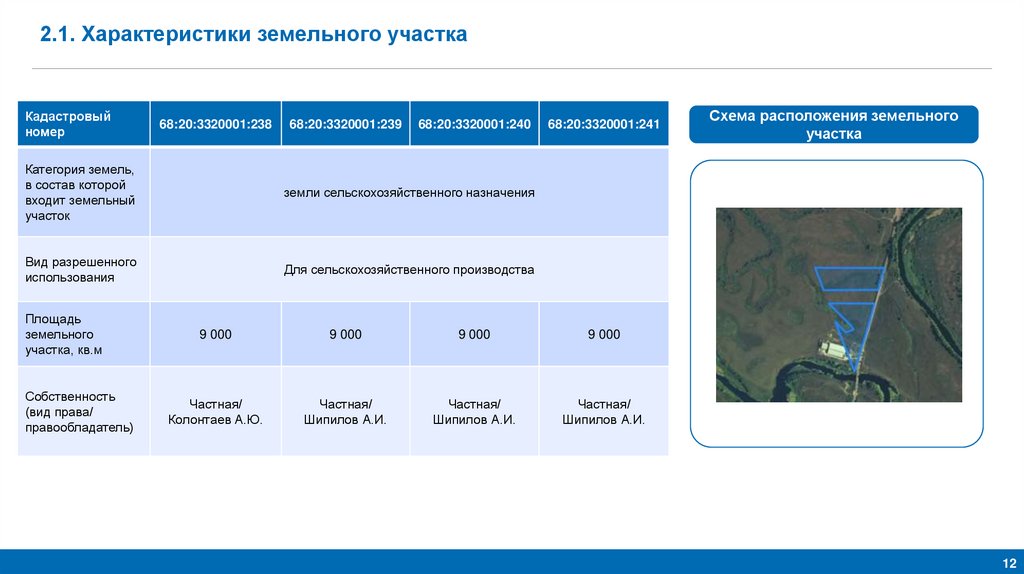The height and width of the screenshot is (574, 1024).
Task: Click the 9 000 area under :241
Action: coord(604,334)
